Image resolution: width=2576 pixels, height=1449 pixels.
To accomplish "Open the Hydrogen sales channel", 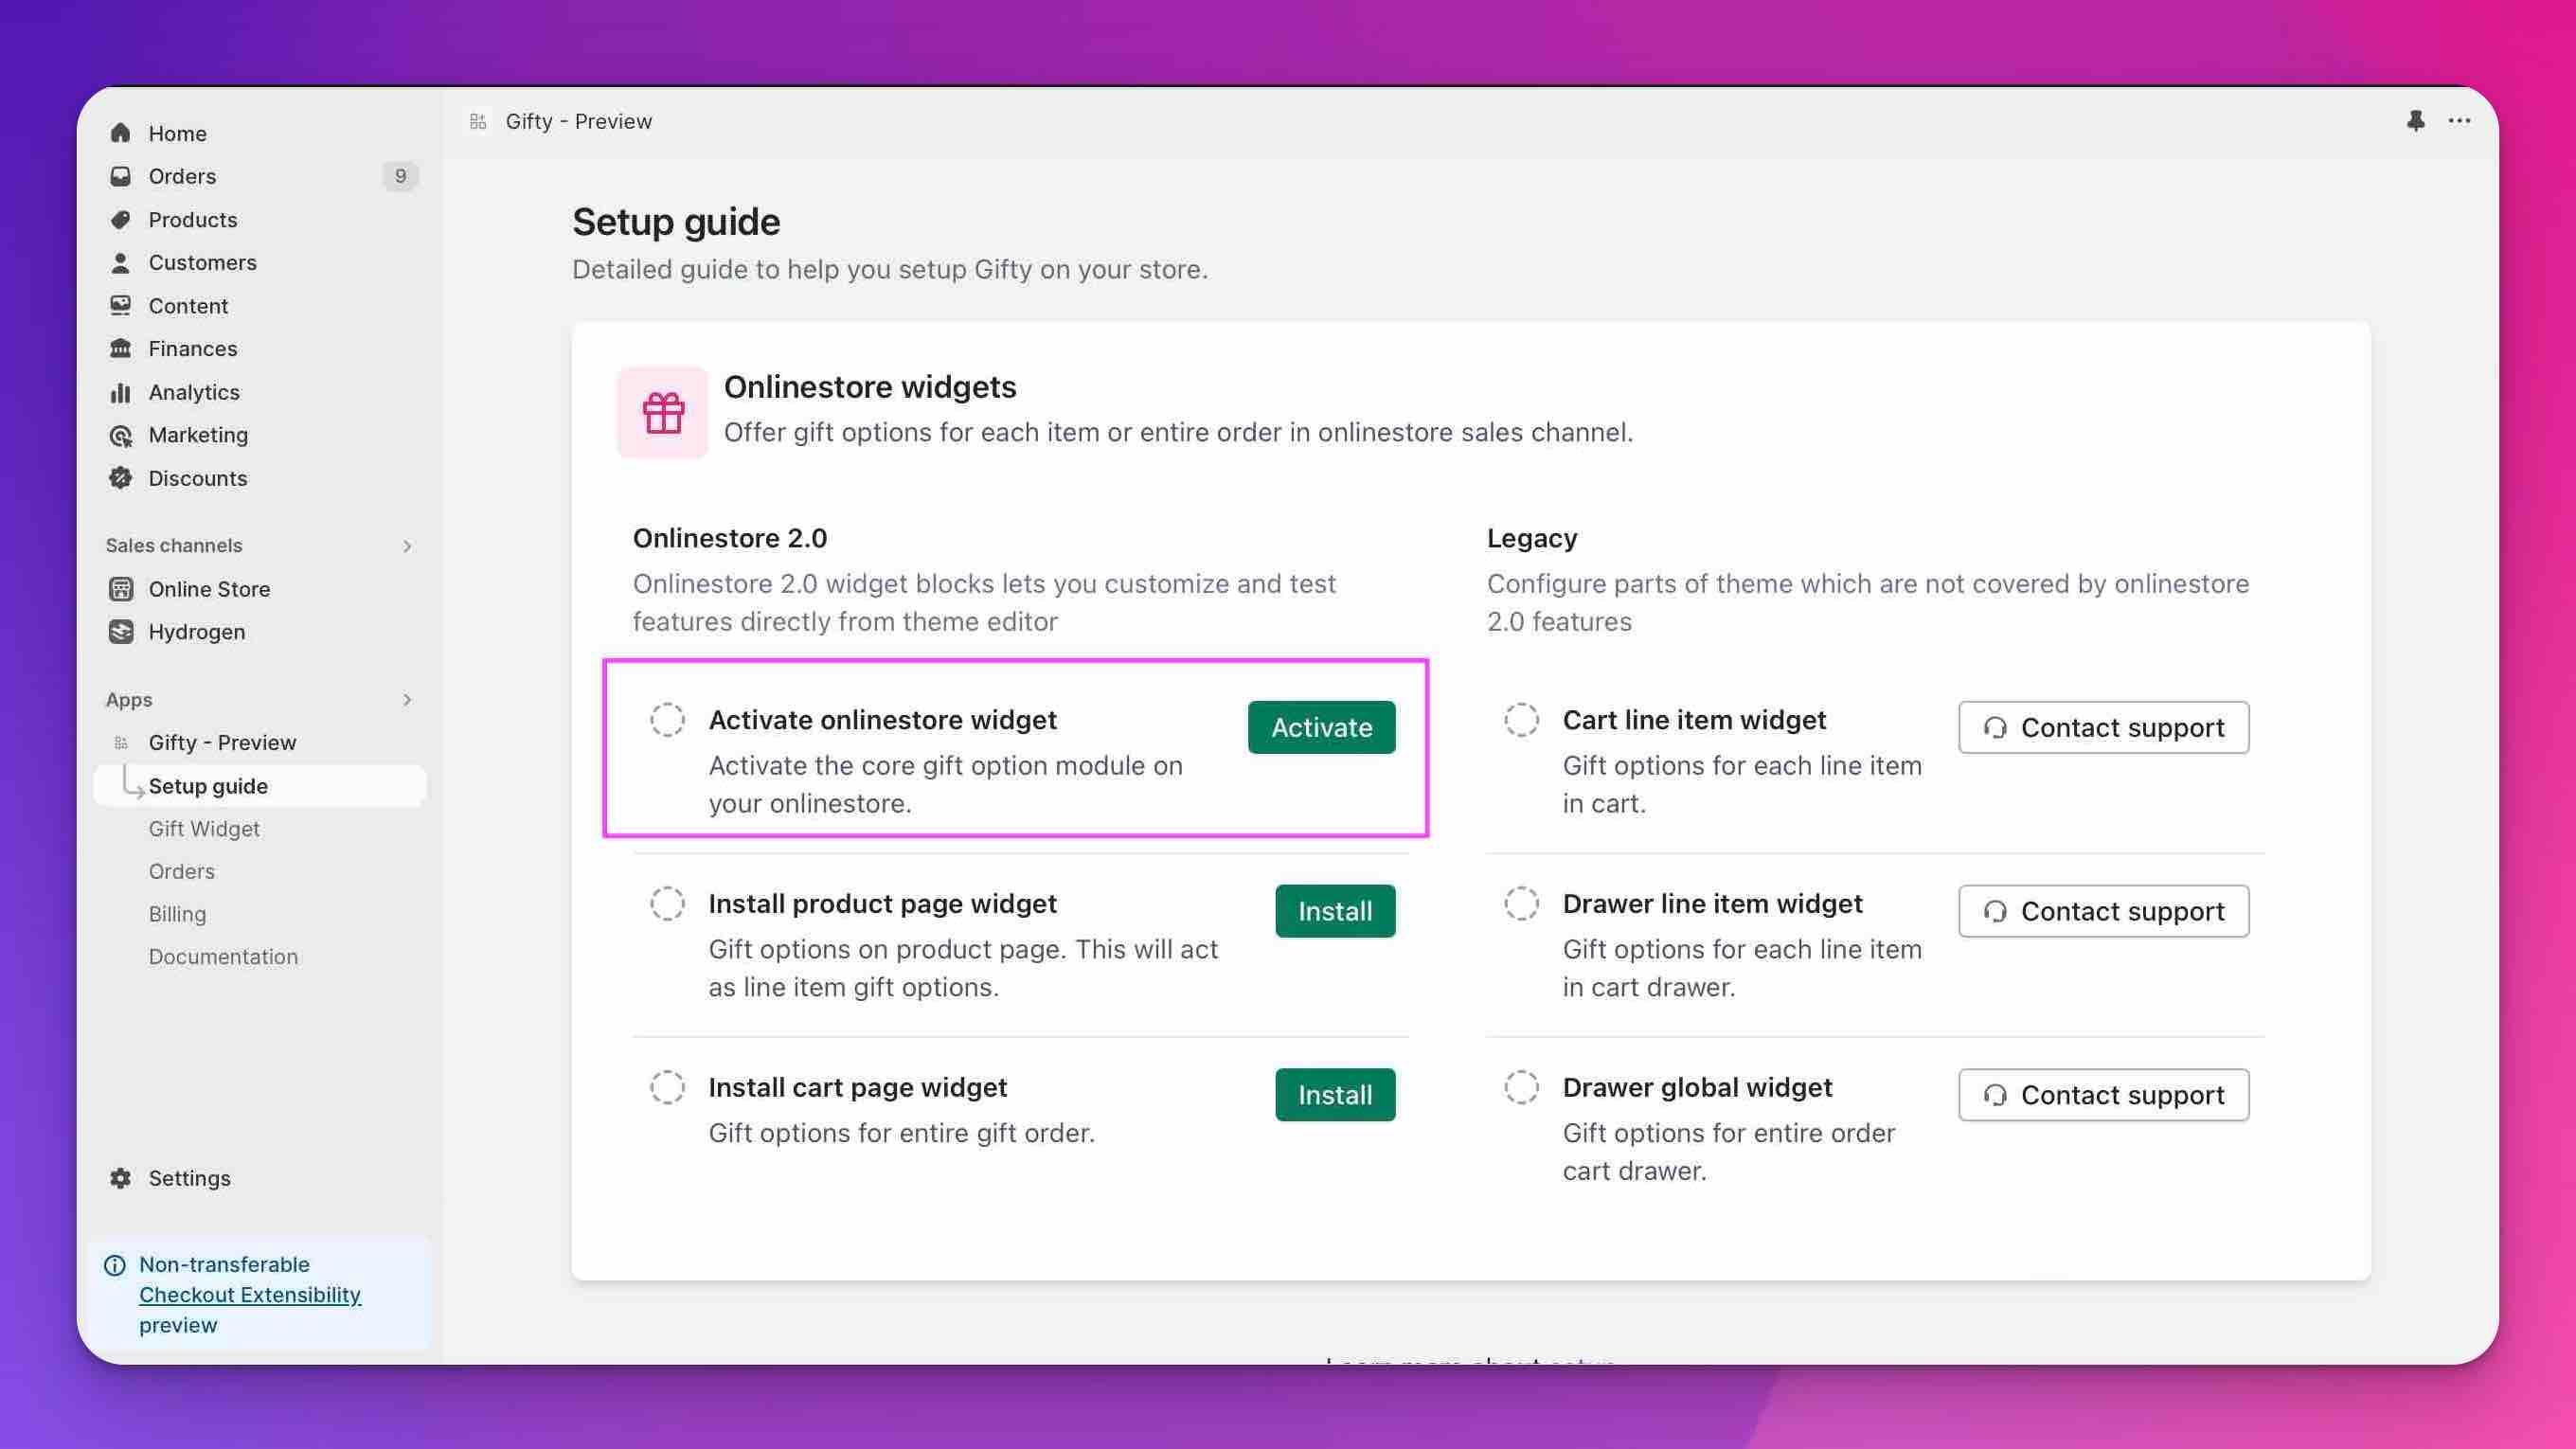I will 260,632.
